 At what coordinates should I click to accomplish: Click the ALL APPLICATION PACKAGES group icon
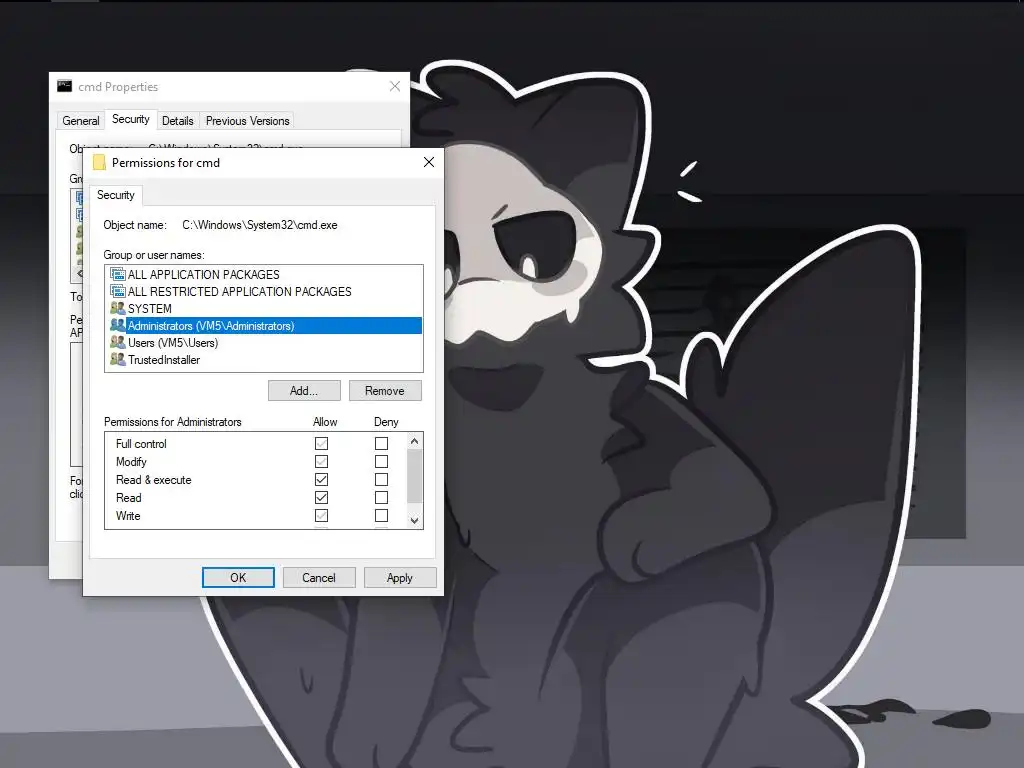(118, 274)
